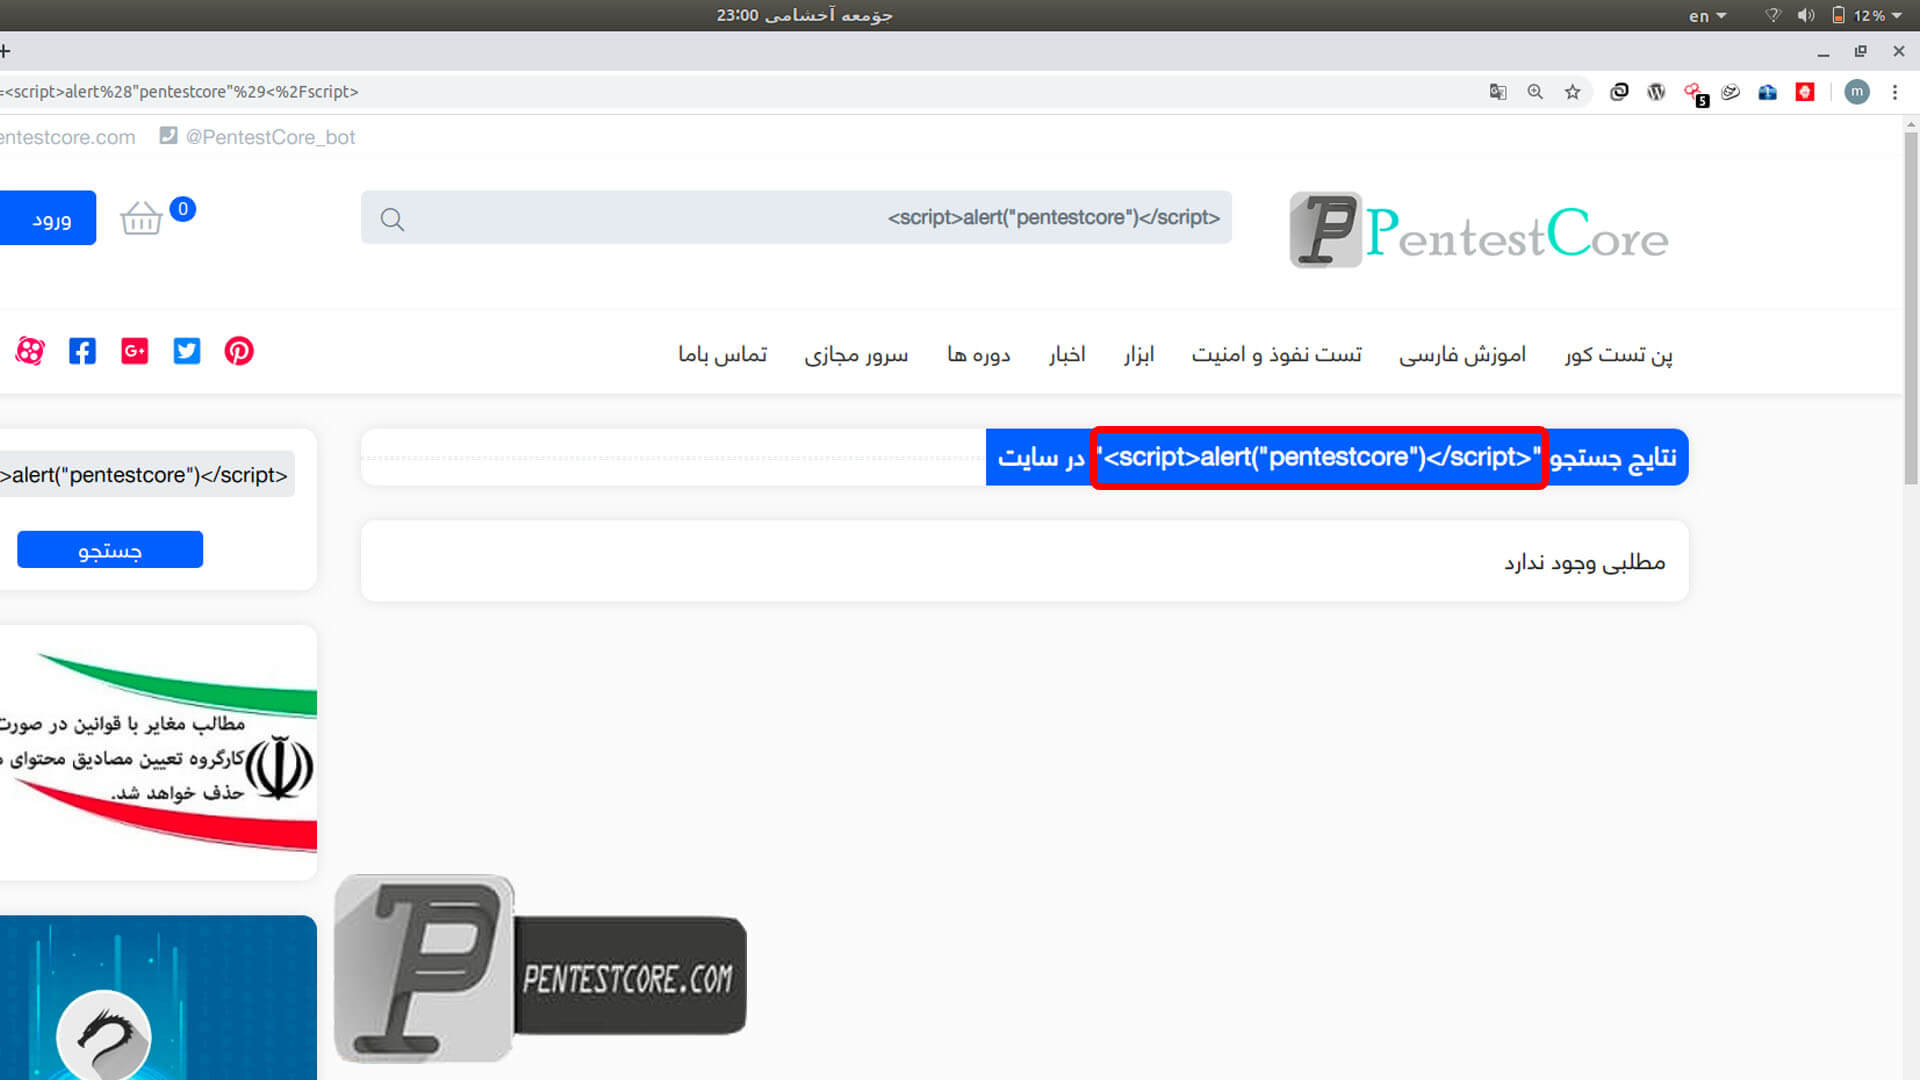The width and height of the screenshot is (1920, 1080).
Task: Open the shopping basket icon
Action: click(141, 217)
